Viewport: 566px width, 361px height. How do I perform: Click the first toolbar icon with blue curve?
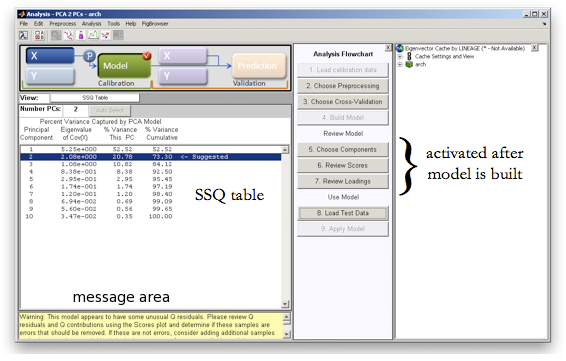click(x=24, y=35)
